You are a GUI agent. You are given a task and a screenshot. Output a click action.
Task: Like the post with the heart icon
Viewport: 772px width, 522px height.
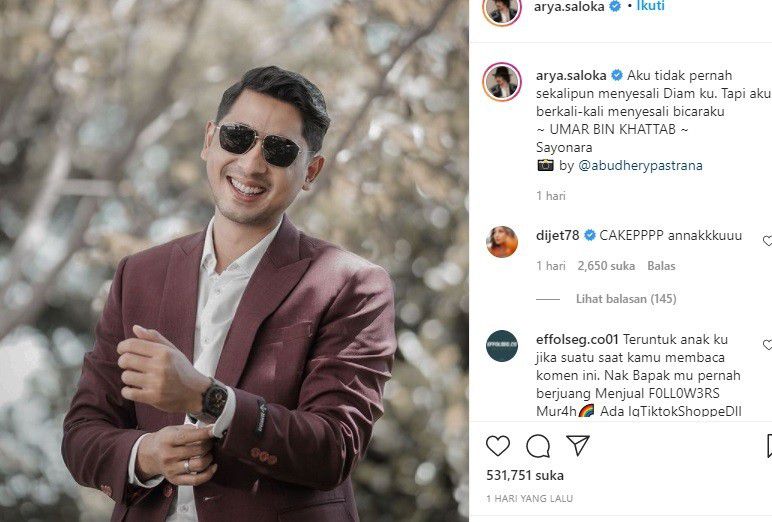click(498, 446)
